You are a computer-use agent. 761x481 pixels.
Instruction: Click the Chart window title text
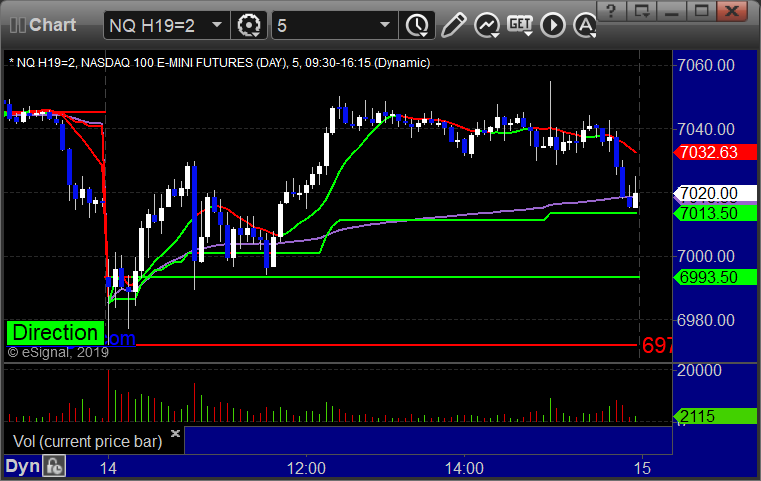click(52, 25)
